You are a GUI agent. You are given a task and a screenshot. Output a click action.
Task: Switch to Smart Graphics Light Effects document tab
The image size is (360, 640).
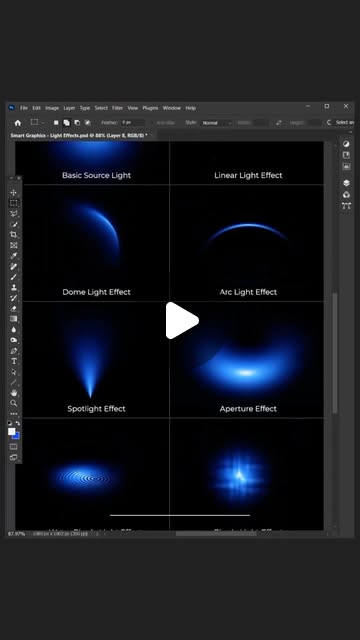coord(79,135)
